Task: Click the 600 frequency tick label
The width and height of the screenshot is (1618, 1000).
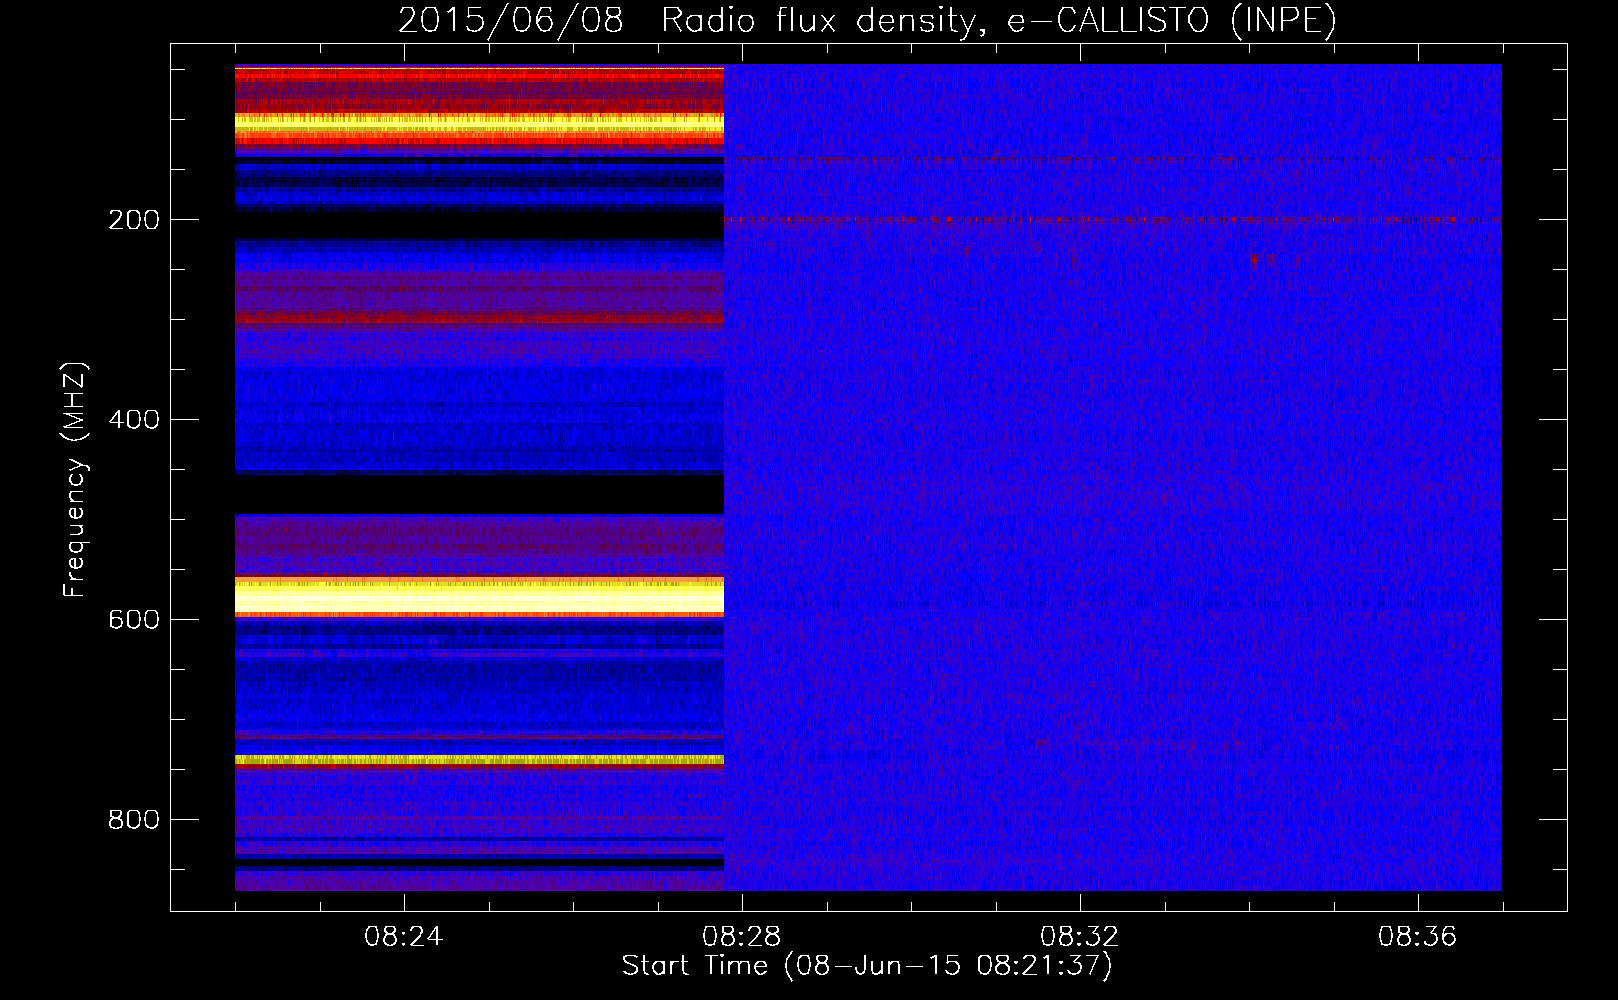Action: (x=133, y=620)
